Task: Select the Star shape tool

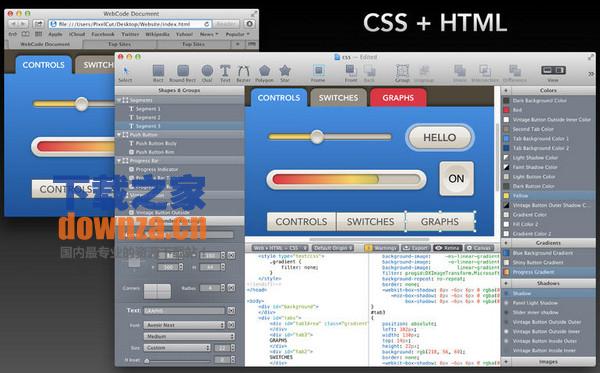Action: (285, 74)
